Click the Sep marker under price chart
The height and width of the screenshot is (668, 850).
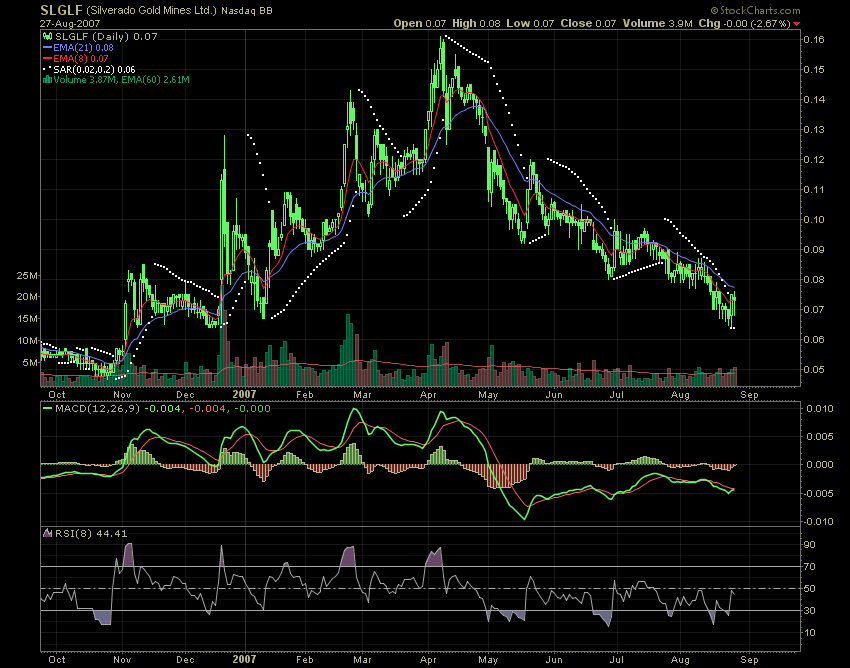tap(749, 395)
